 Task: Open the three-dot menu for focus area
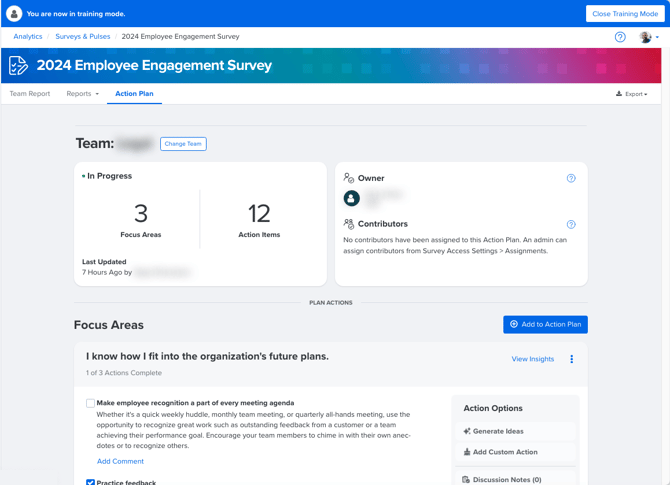[572, 359]
